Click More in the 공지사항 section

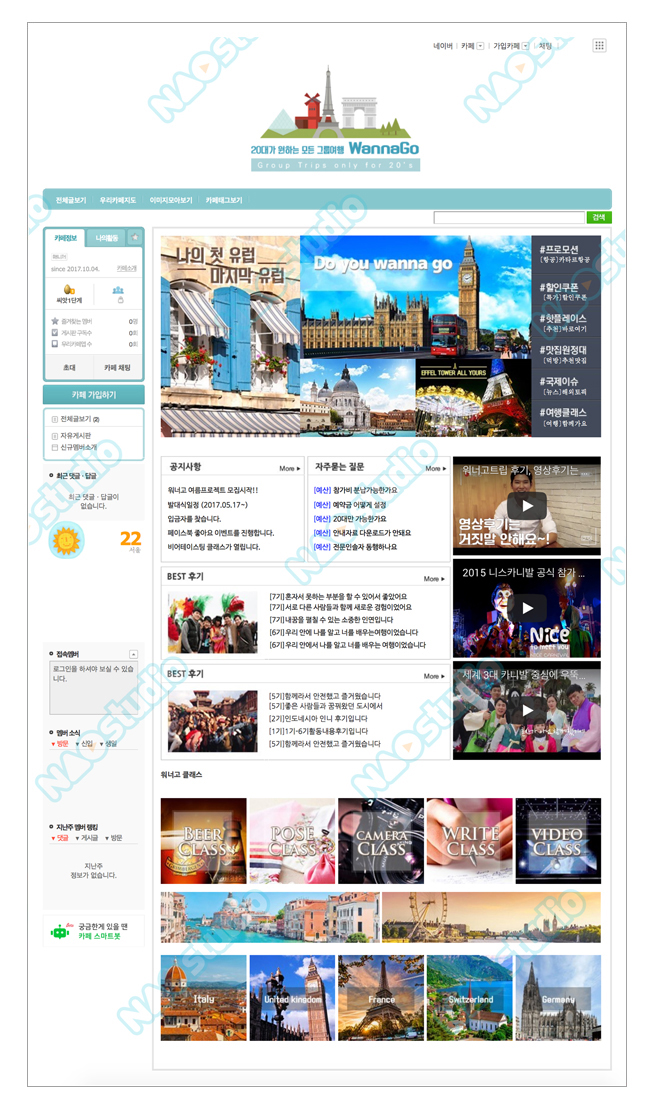(290, 469)
